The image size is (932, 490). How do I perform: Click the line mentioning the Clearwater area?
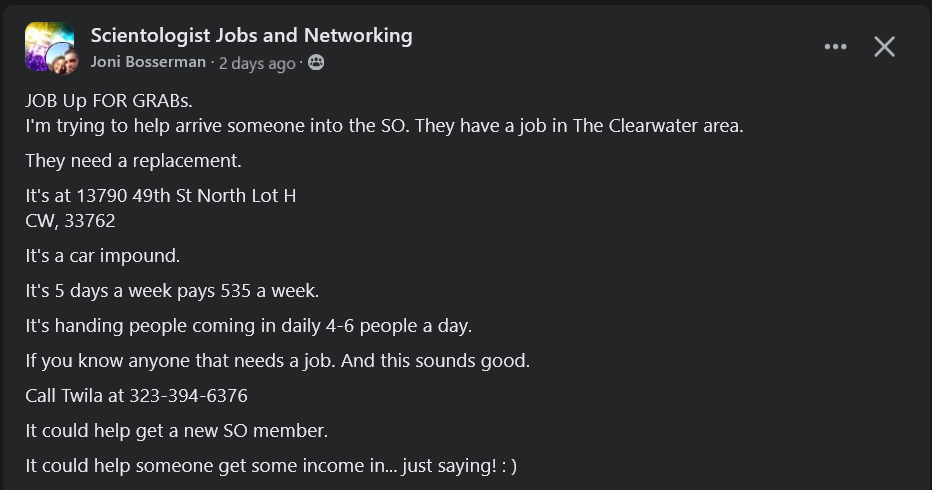point(384,127)
